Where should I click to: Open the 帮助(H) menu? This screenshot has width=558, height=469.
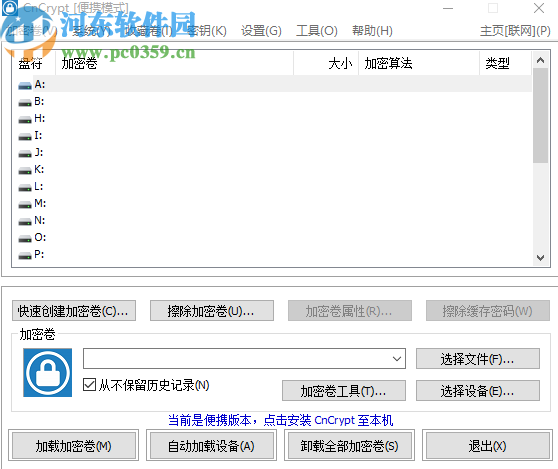(372, 31)
